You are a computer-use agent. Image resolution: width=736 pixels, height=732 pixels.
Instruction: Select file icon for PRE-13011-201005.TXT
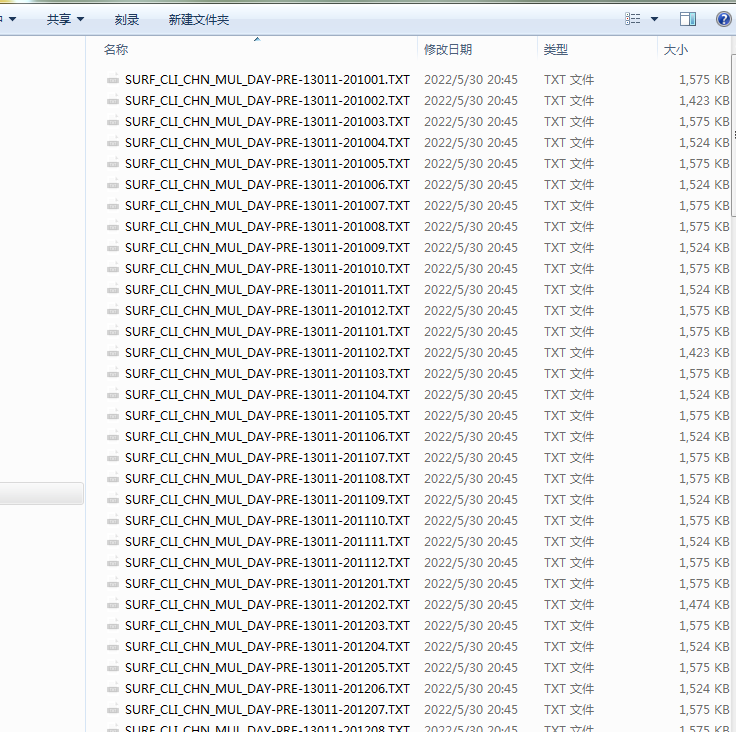pos(113,163)
